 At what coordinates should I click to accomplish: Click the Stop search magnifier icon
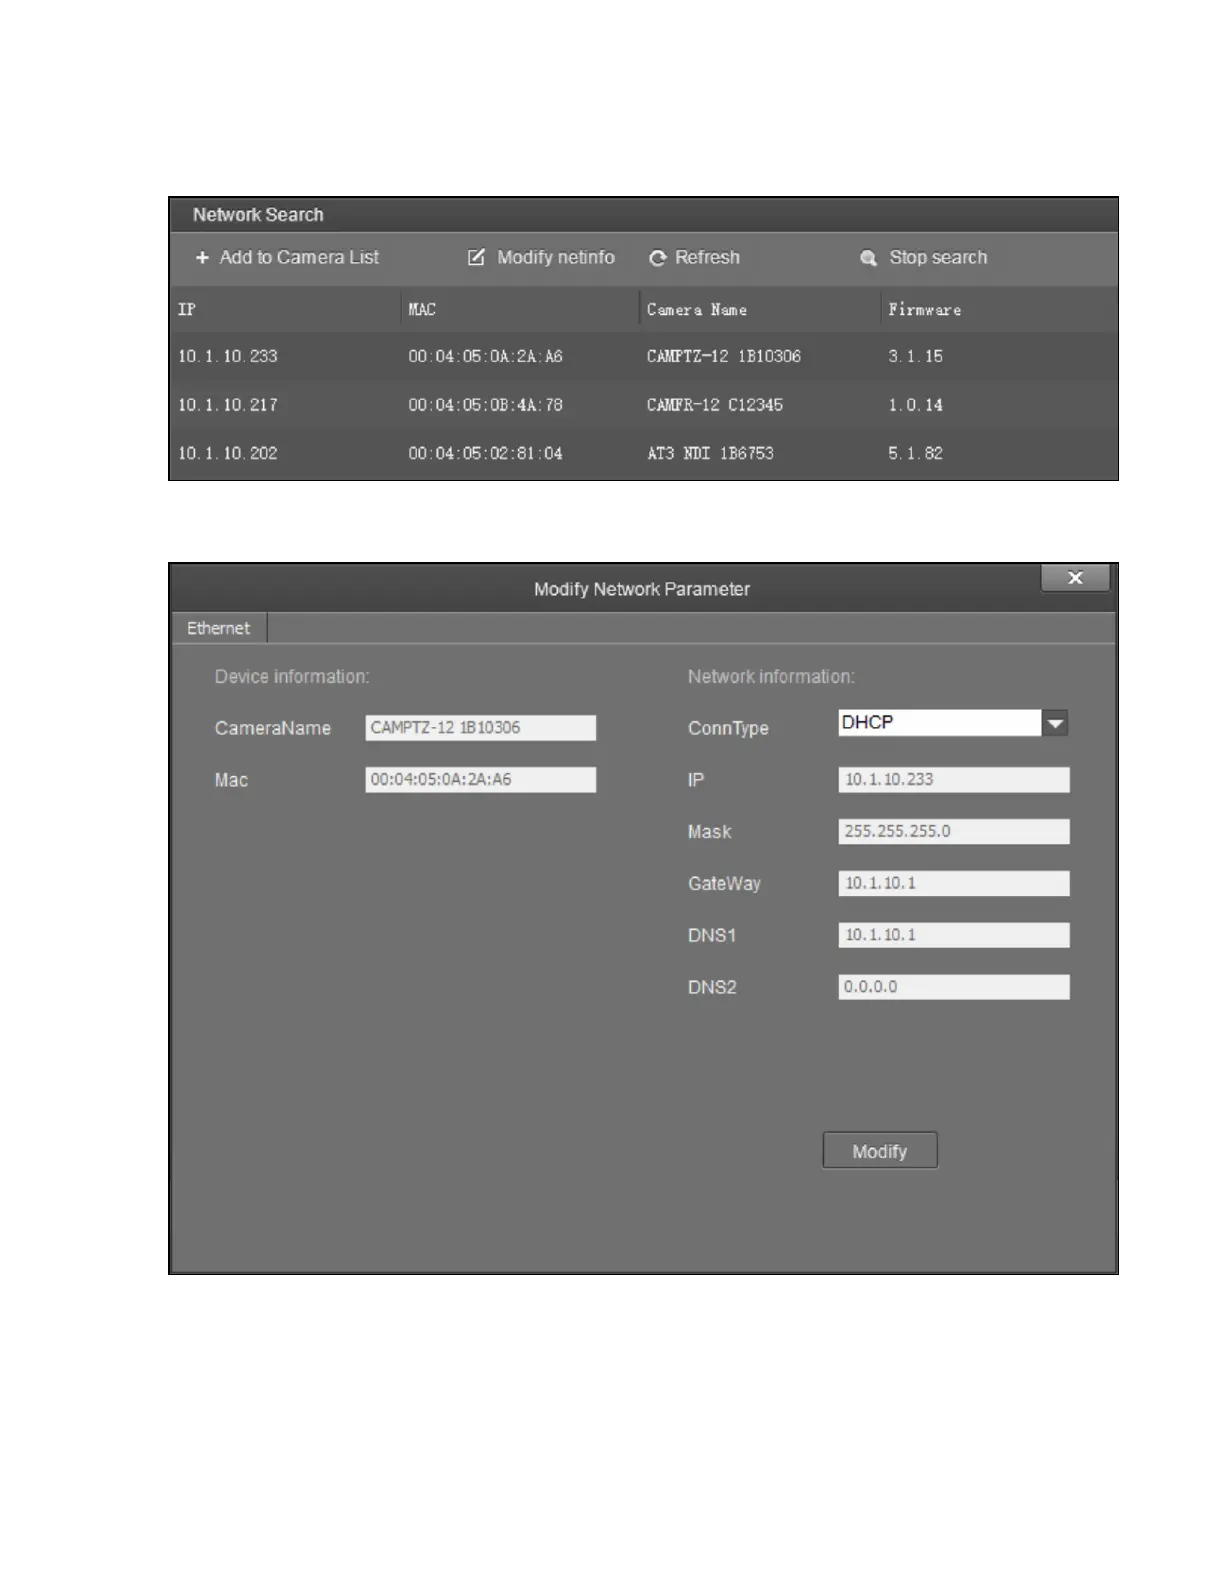point(868,258)
